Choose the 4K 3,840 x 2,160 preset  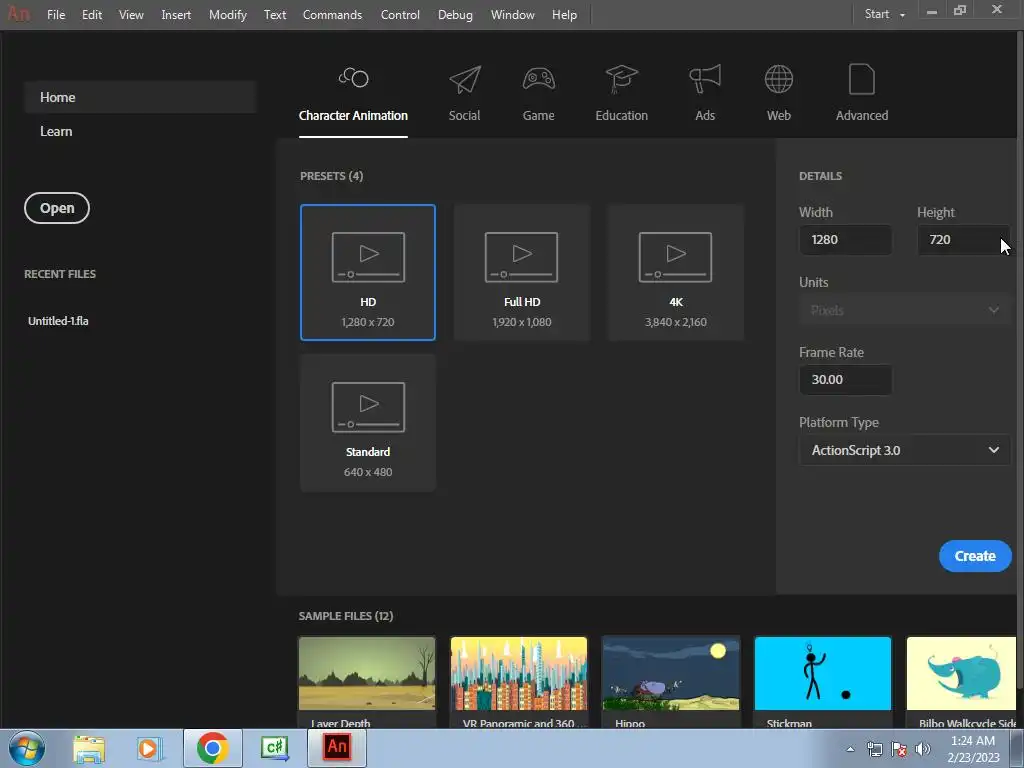click(x=676, y=272)
